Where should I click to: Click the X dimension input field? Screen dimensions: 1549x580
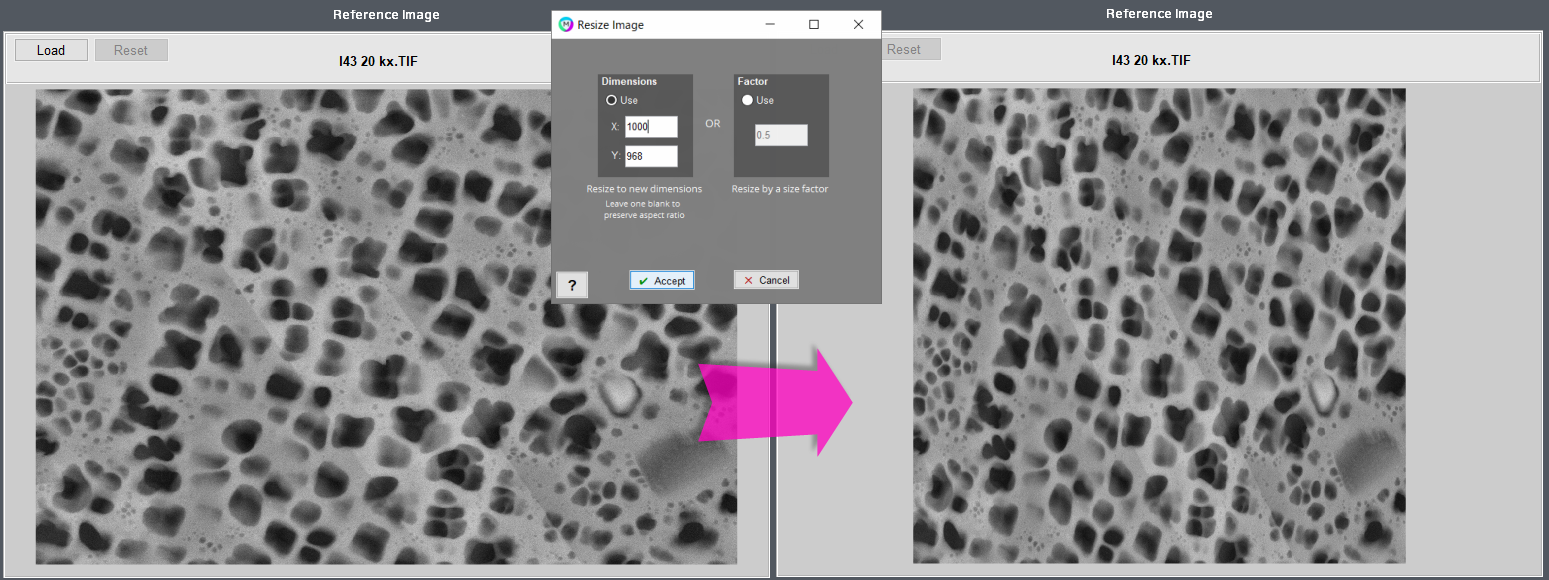[651, 127]
